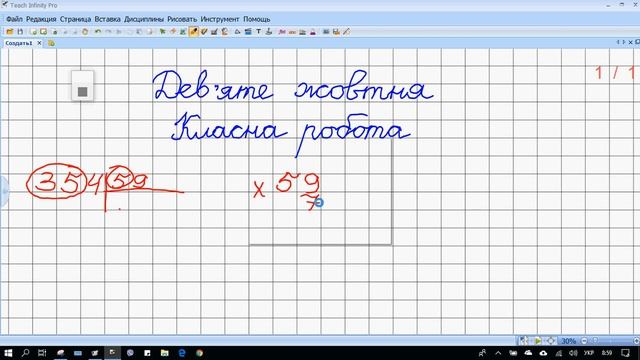
Task: Click the new page icon in toolbar
Action: click(x=33, y=31)
